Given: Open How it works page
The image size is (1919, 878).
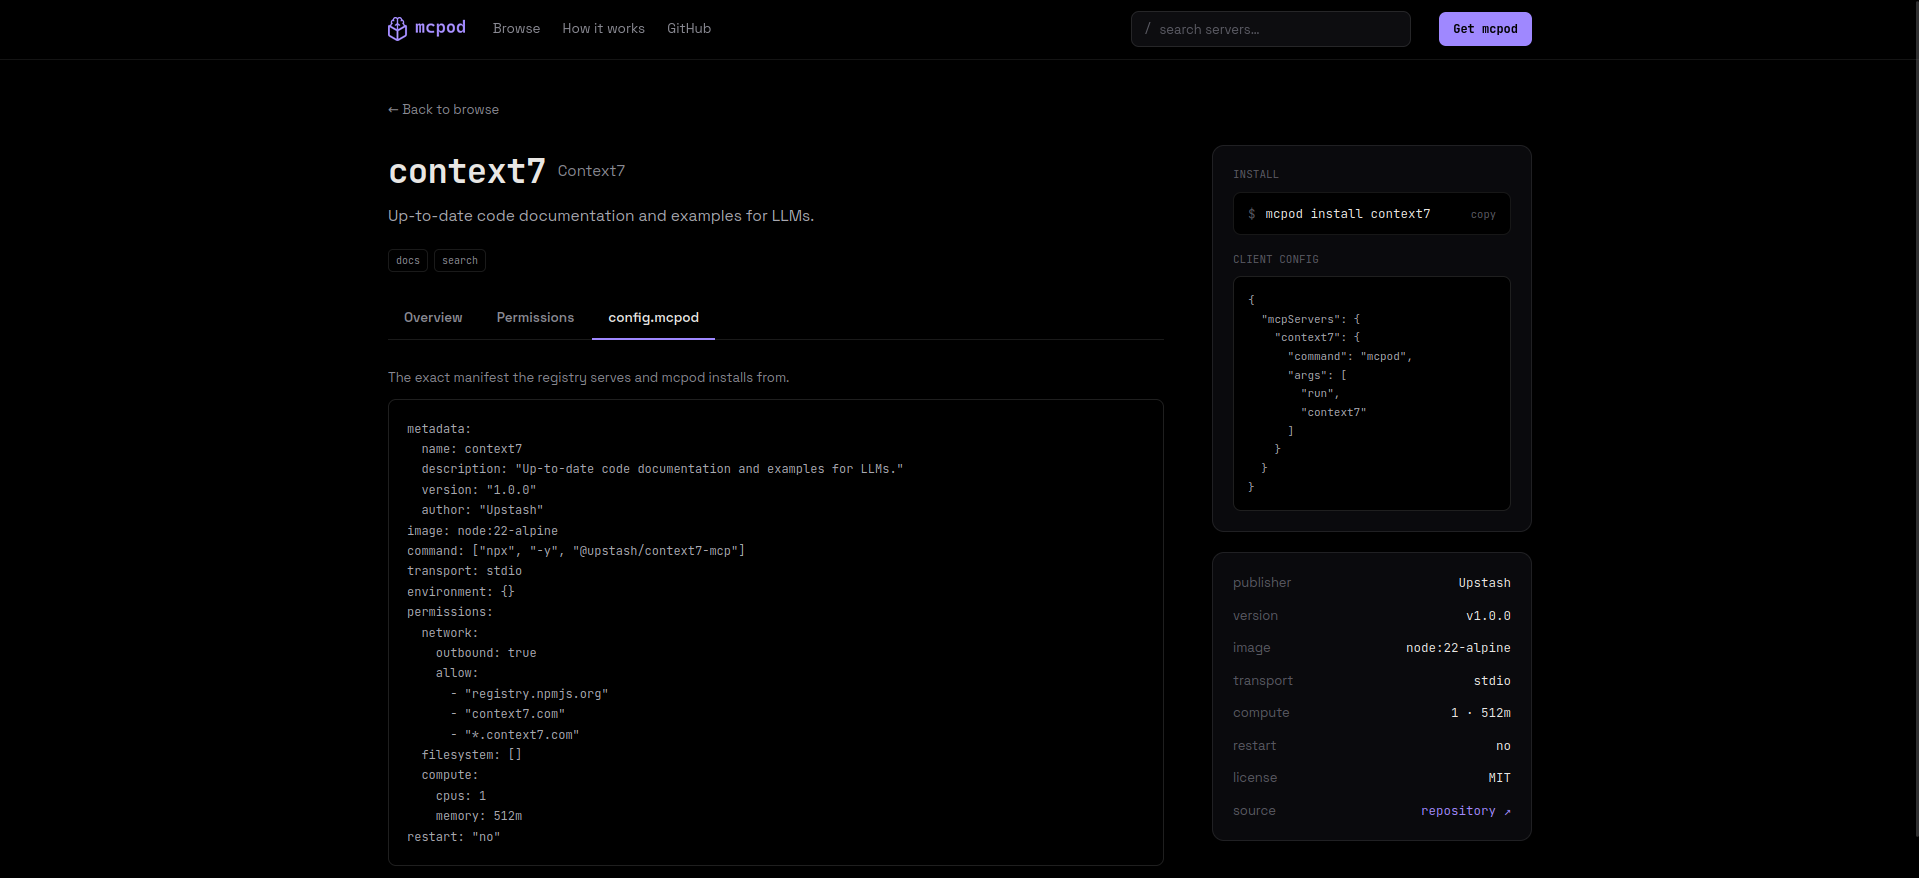Looking at the screenshot, I should point(603,29).
